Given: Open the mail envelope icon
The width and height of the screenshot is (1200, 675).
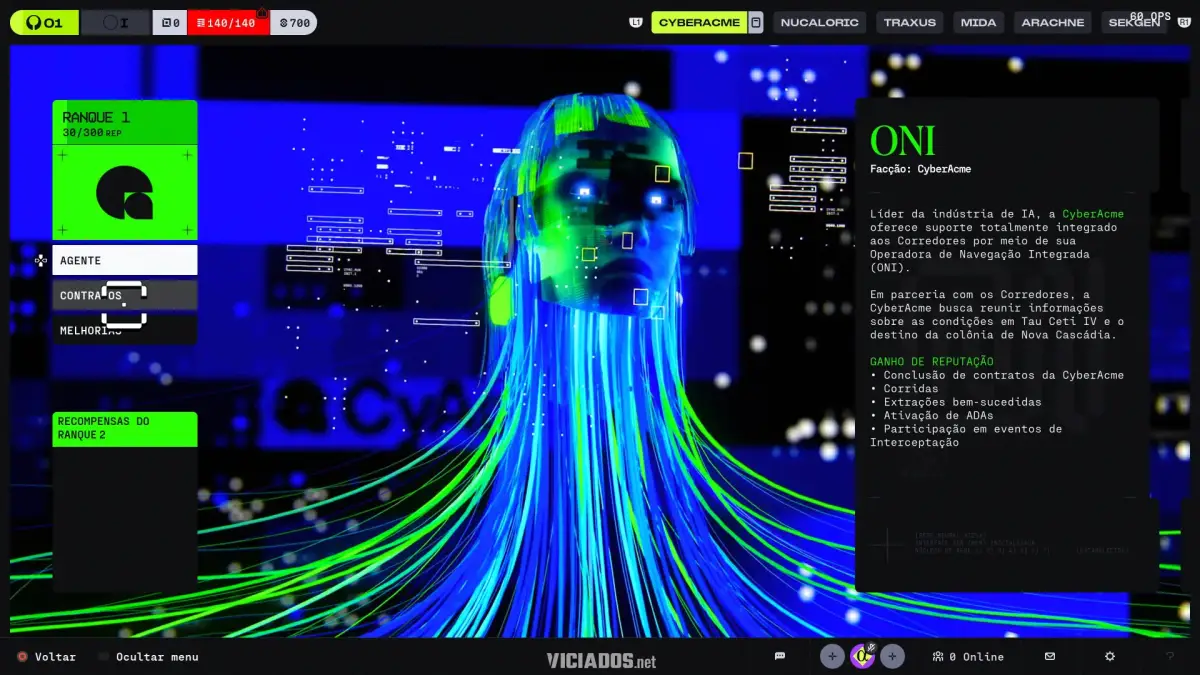Looking at the screenshot, I should [1050, 656].
